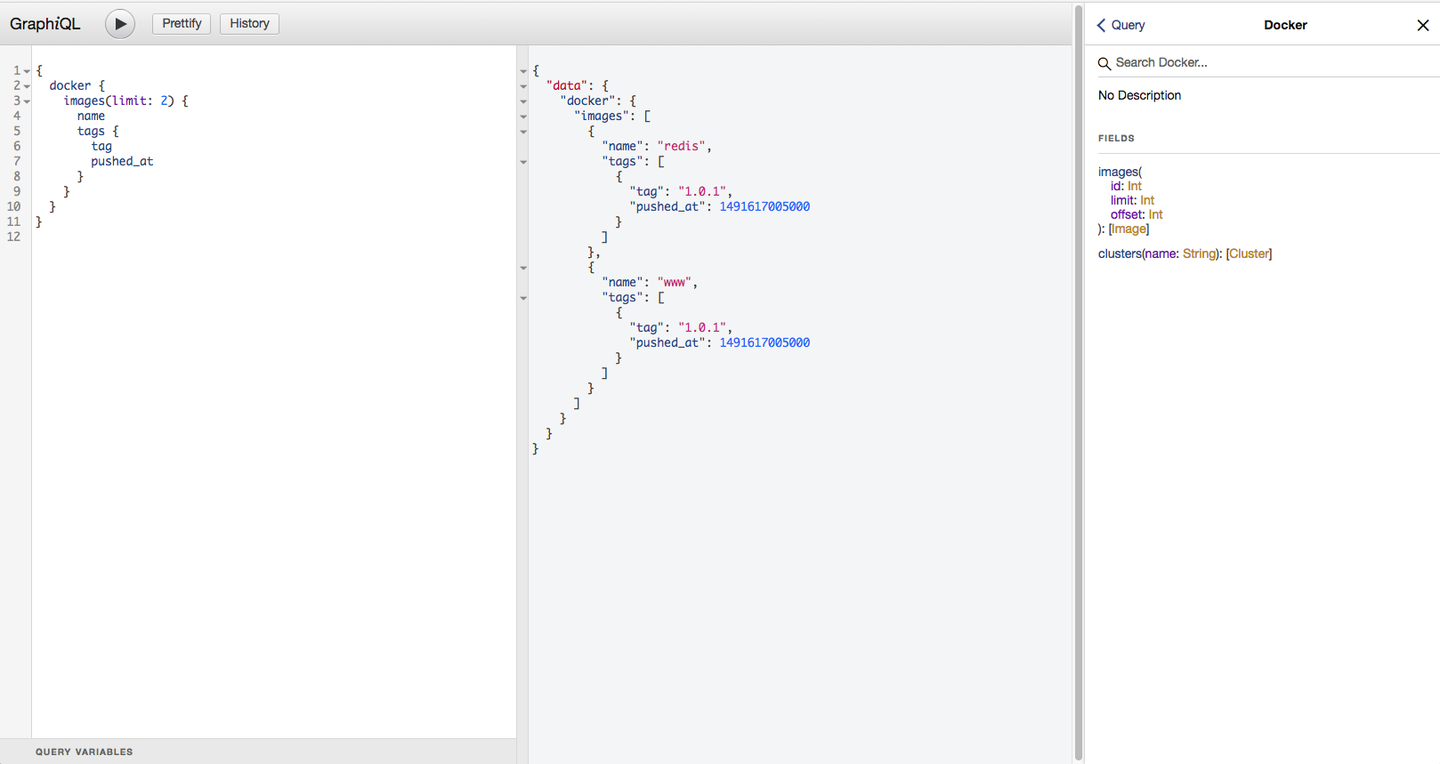The height and width of the screenshot is (764, 1440).
Task: Collapse the docker block on line 2
Action: click(x=24, y=85)
